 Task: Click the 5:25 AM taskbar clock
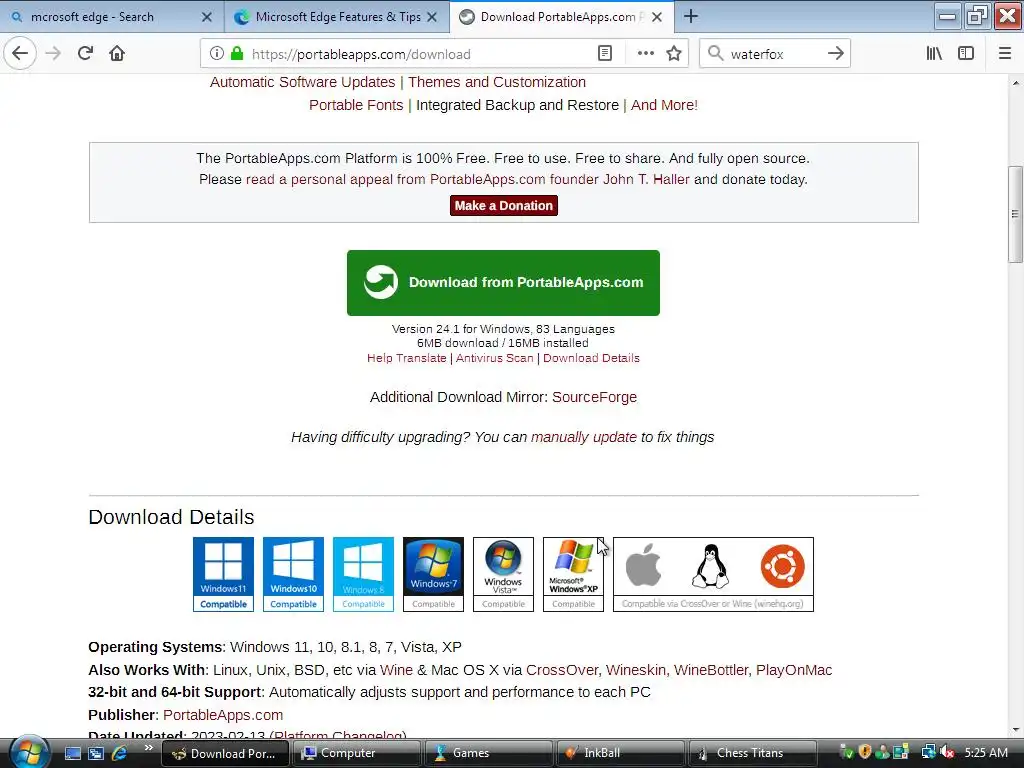coord(986,753)
